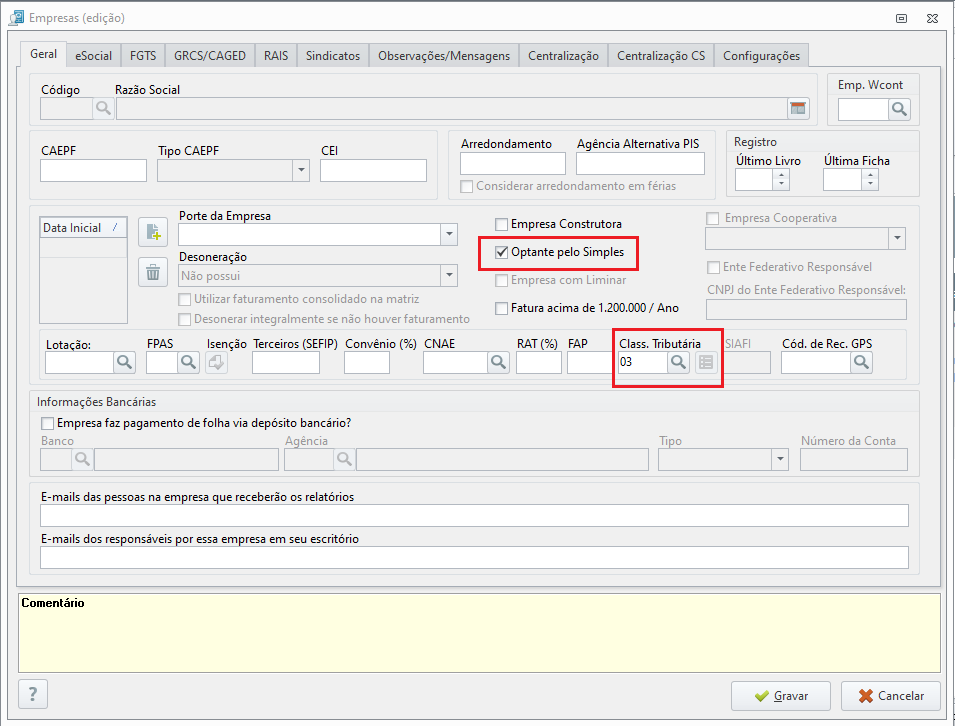The image size is (955, 726).
Task: Click the relatórios recipients e-mails field
Action: [474, 515]
